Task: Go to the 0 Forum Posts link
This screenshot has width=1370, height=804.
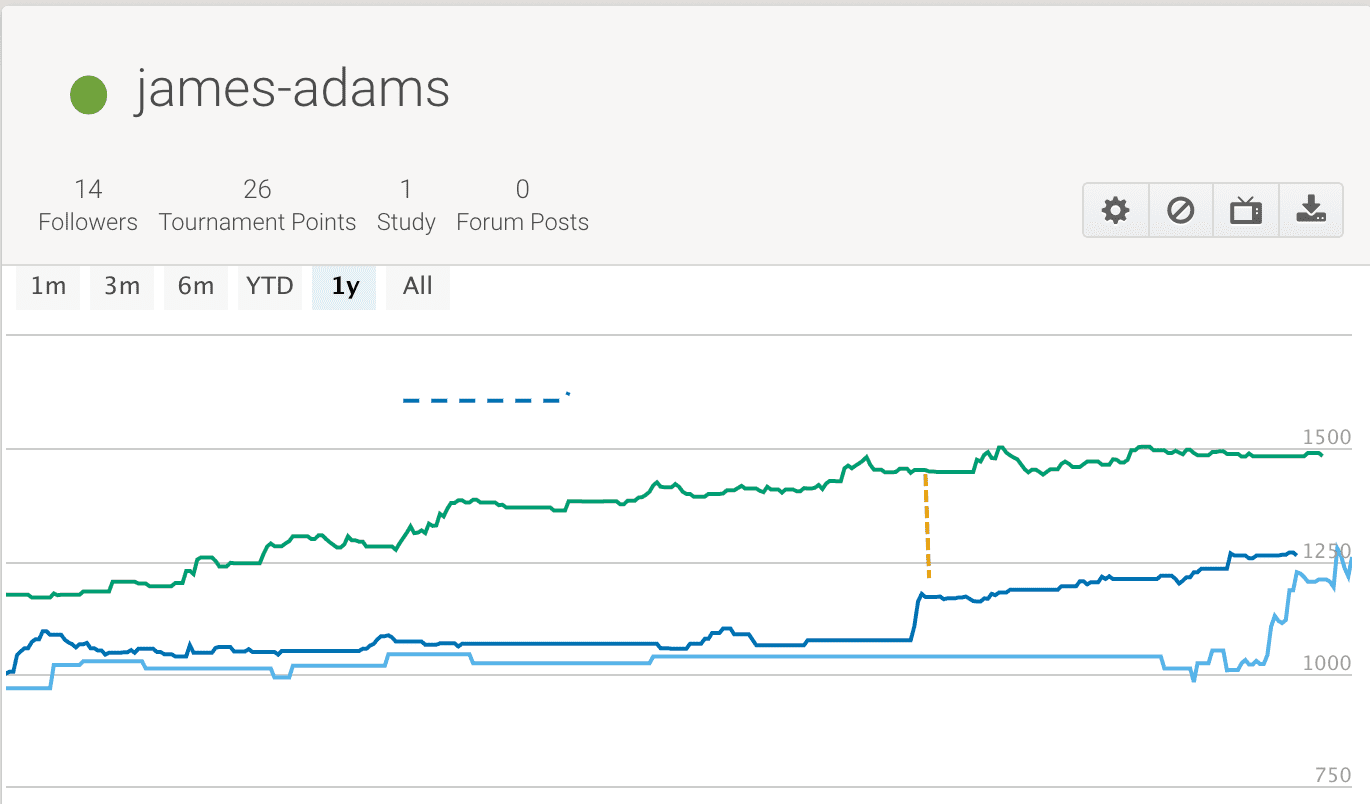Action: coord(522,206)
